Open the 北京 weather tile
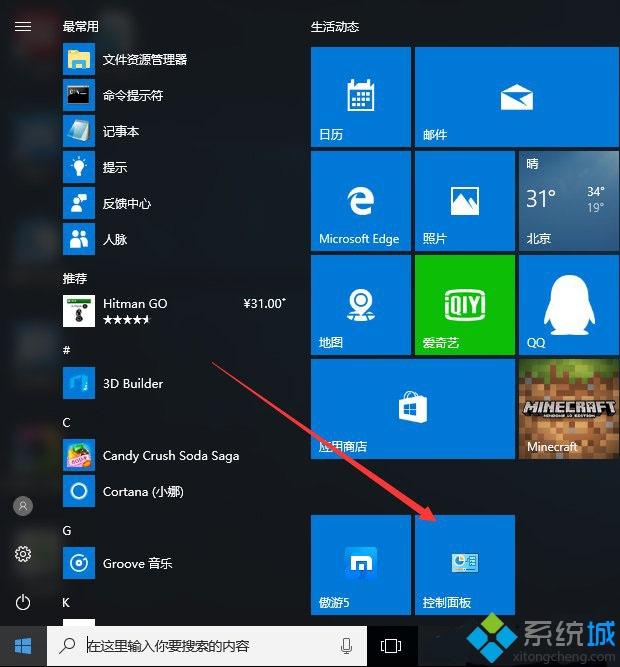Screen dimensions: 620x667 pos(569,201)
